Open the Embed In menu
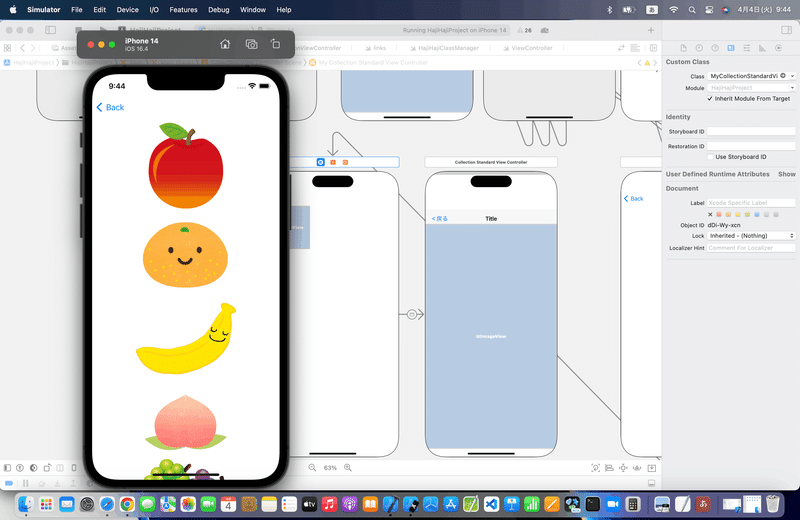Screen dimensions: 800x520 click(x=652, y=468)
